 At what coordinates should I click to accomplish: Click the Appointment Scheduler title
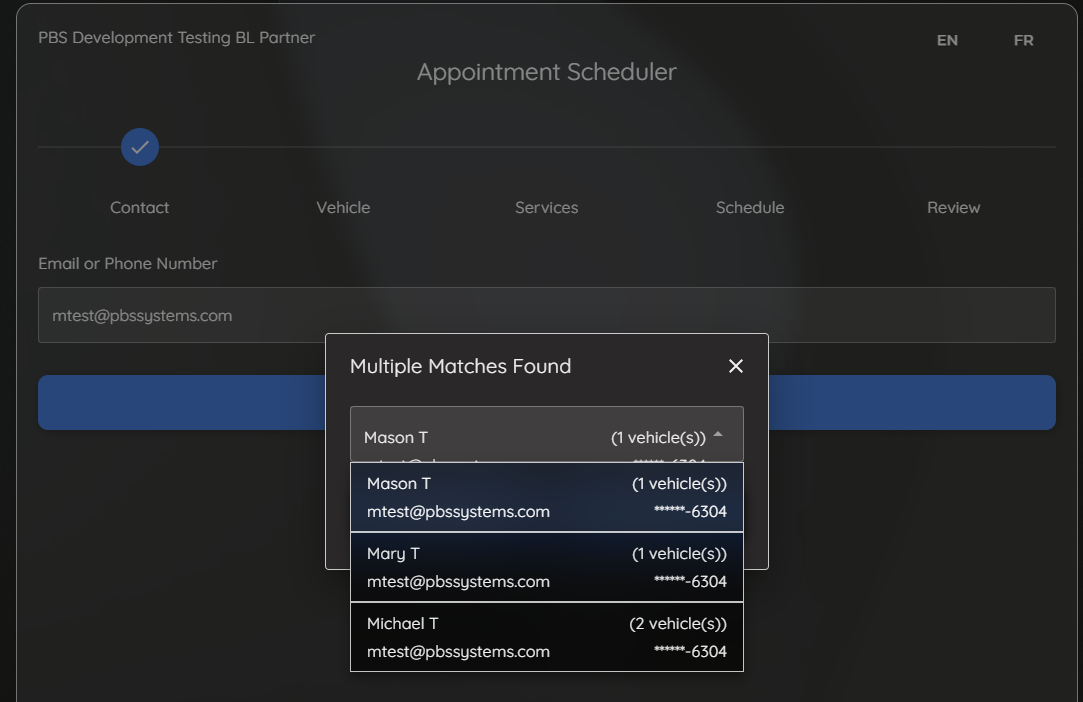click(546, 72)
